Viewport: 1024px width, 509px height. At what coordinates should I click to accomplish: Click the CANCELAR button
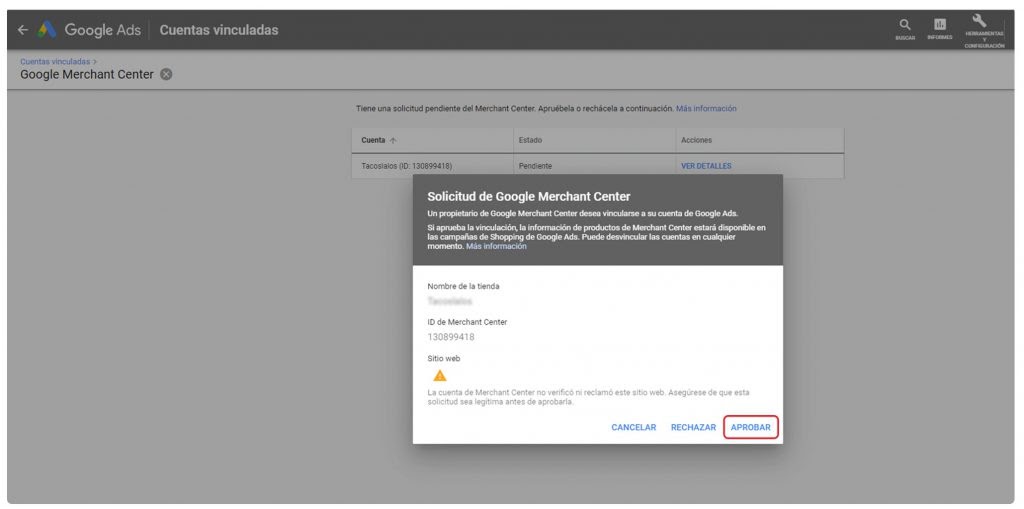point(633,427)
